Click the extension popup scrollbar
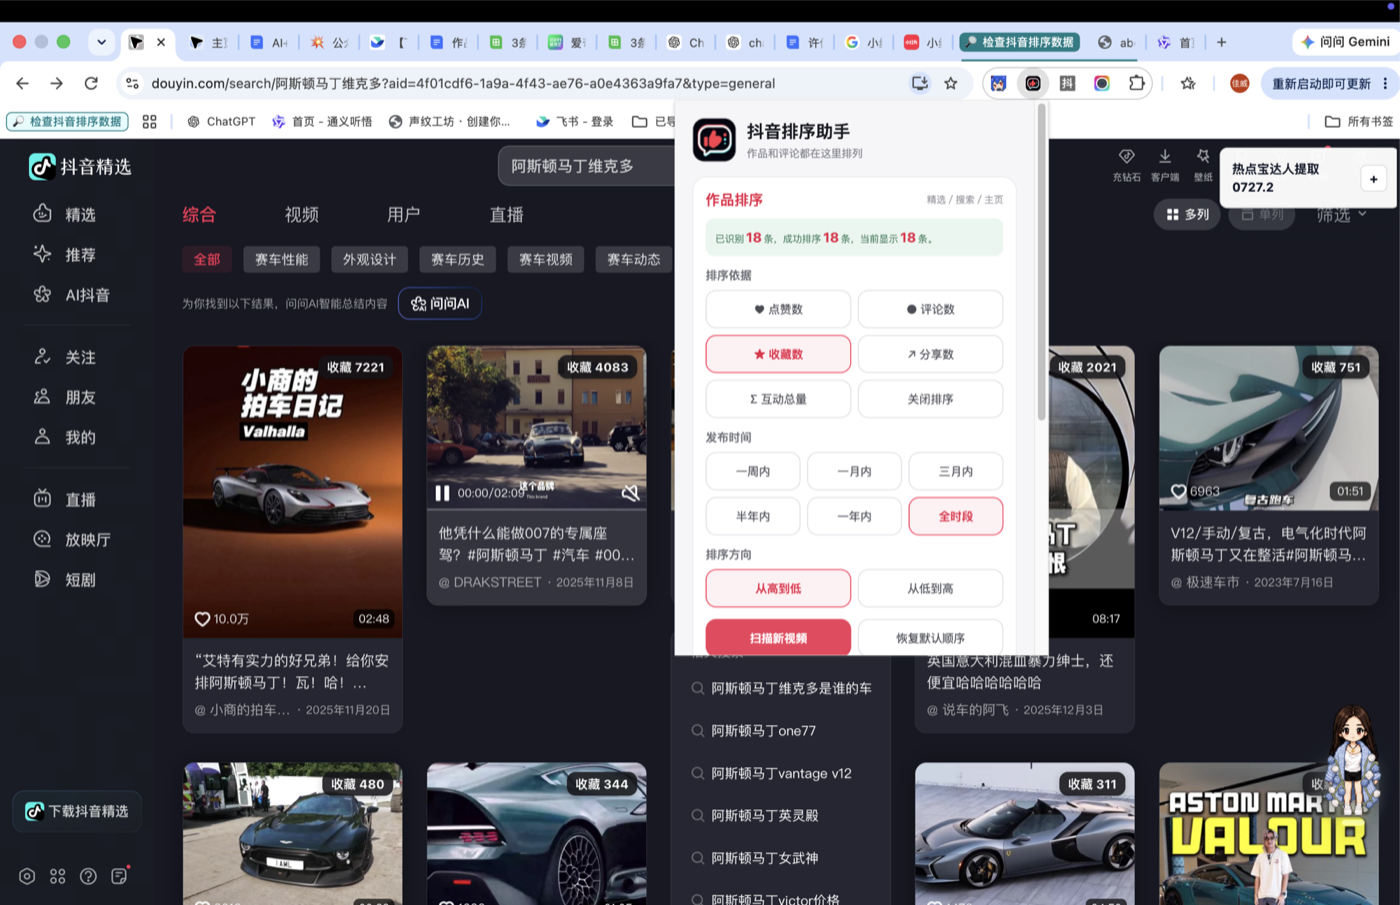This screenshot has width=1400, height=905. coord(1041,262)
